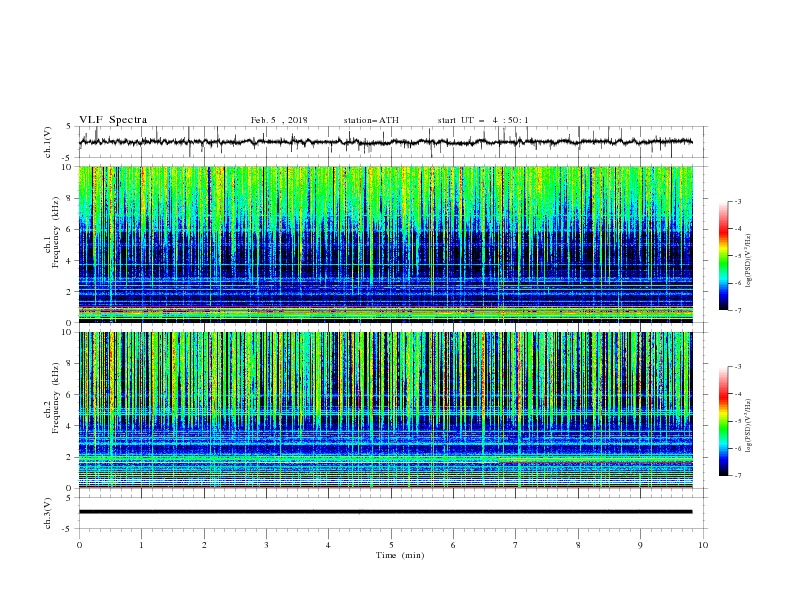Click the ch.1 spectrogram panel
This screenshot has height=612, width=792.
point(385,244)
